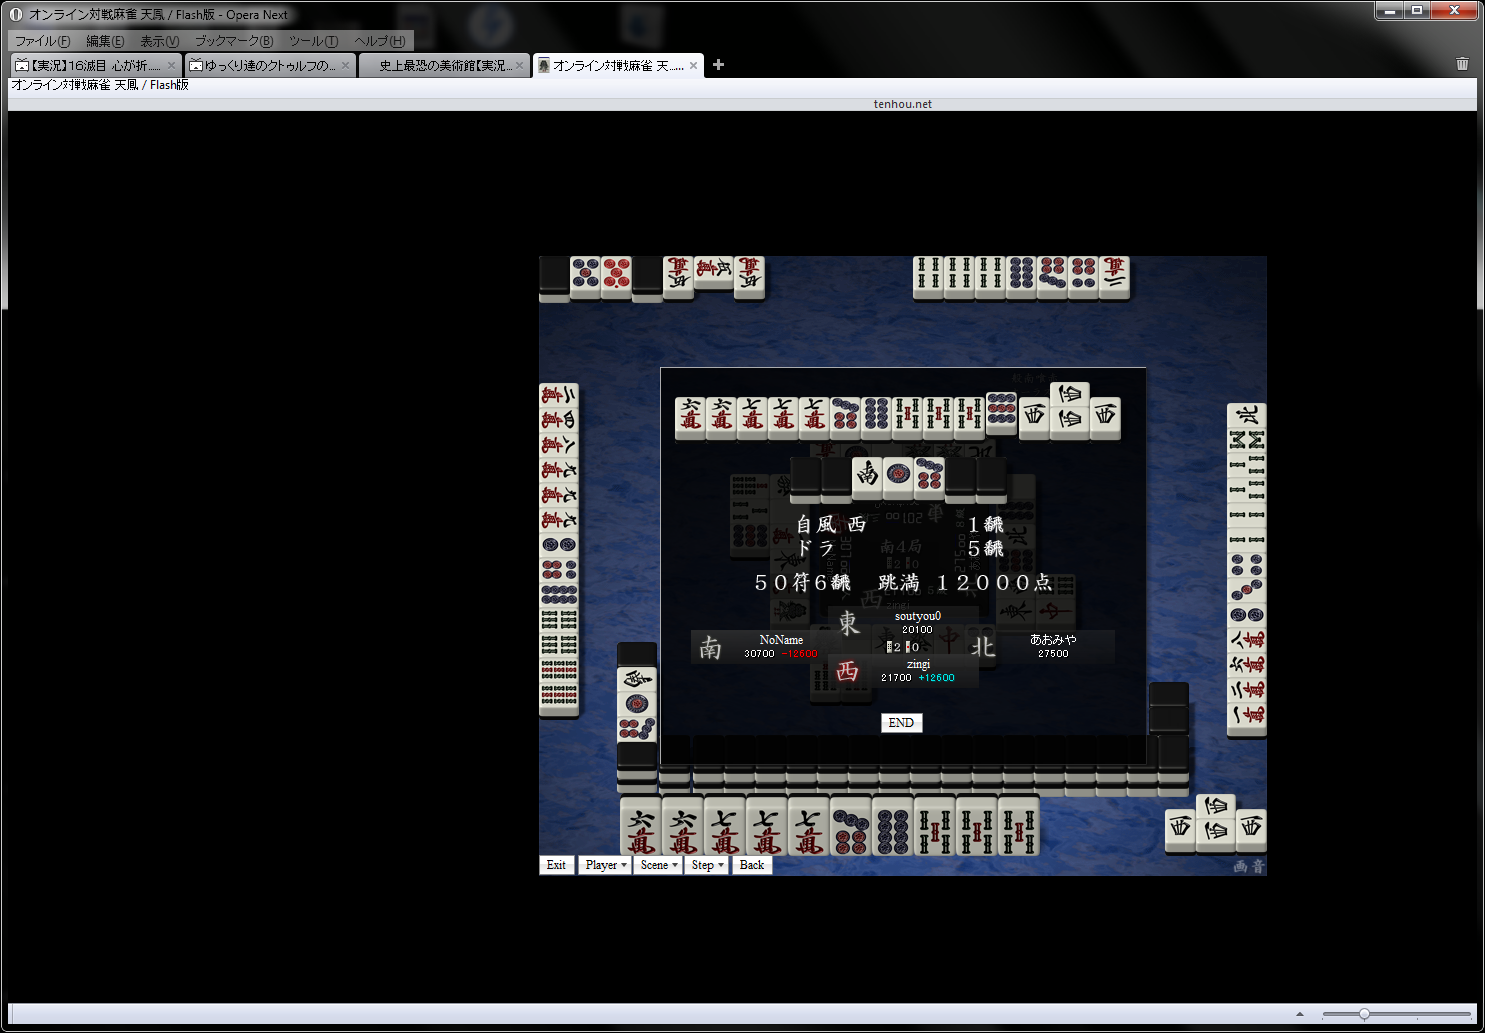Click the favicon of the 16滅目 tab
The height and width of the screenshot is (1033, 1485).
click(x=22, y=65)
